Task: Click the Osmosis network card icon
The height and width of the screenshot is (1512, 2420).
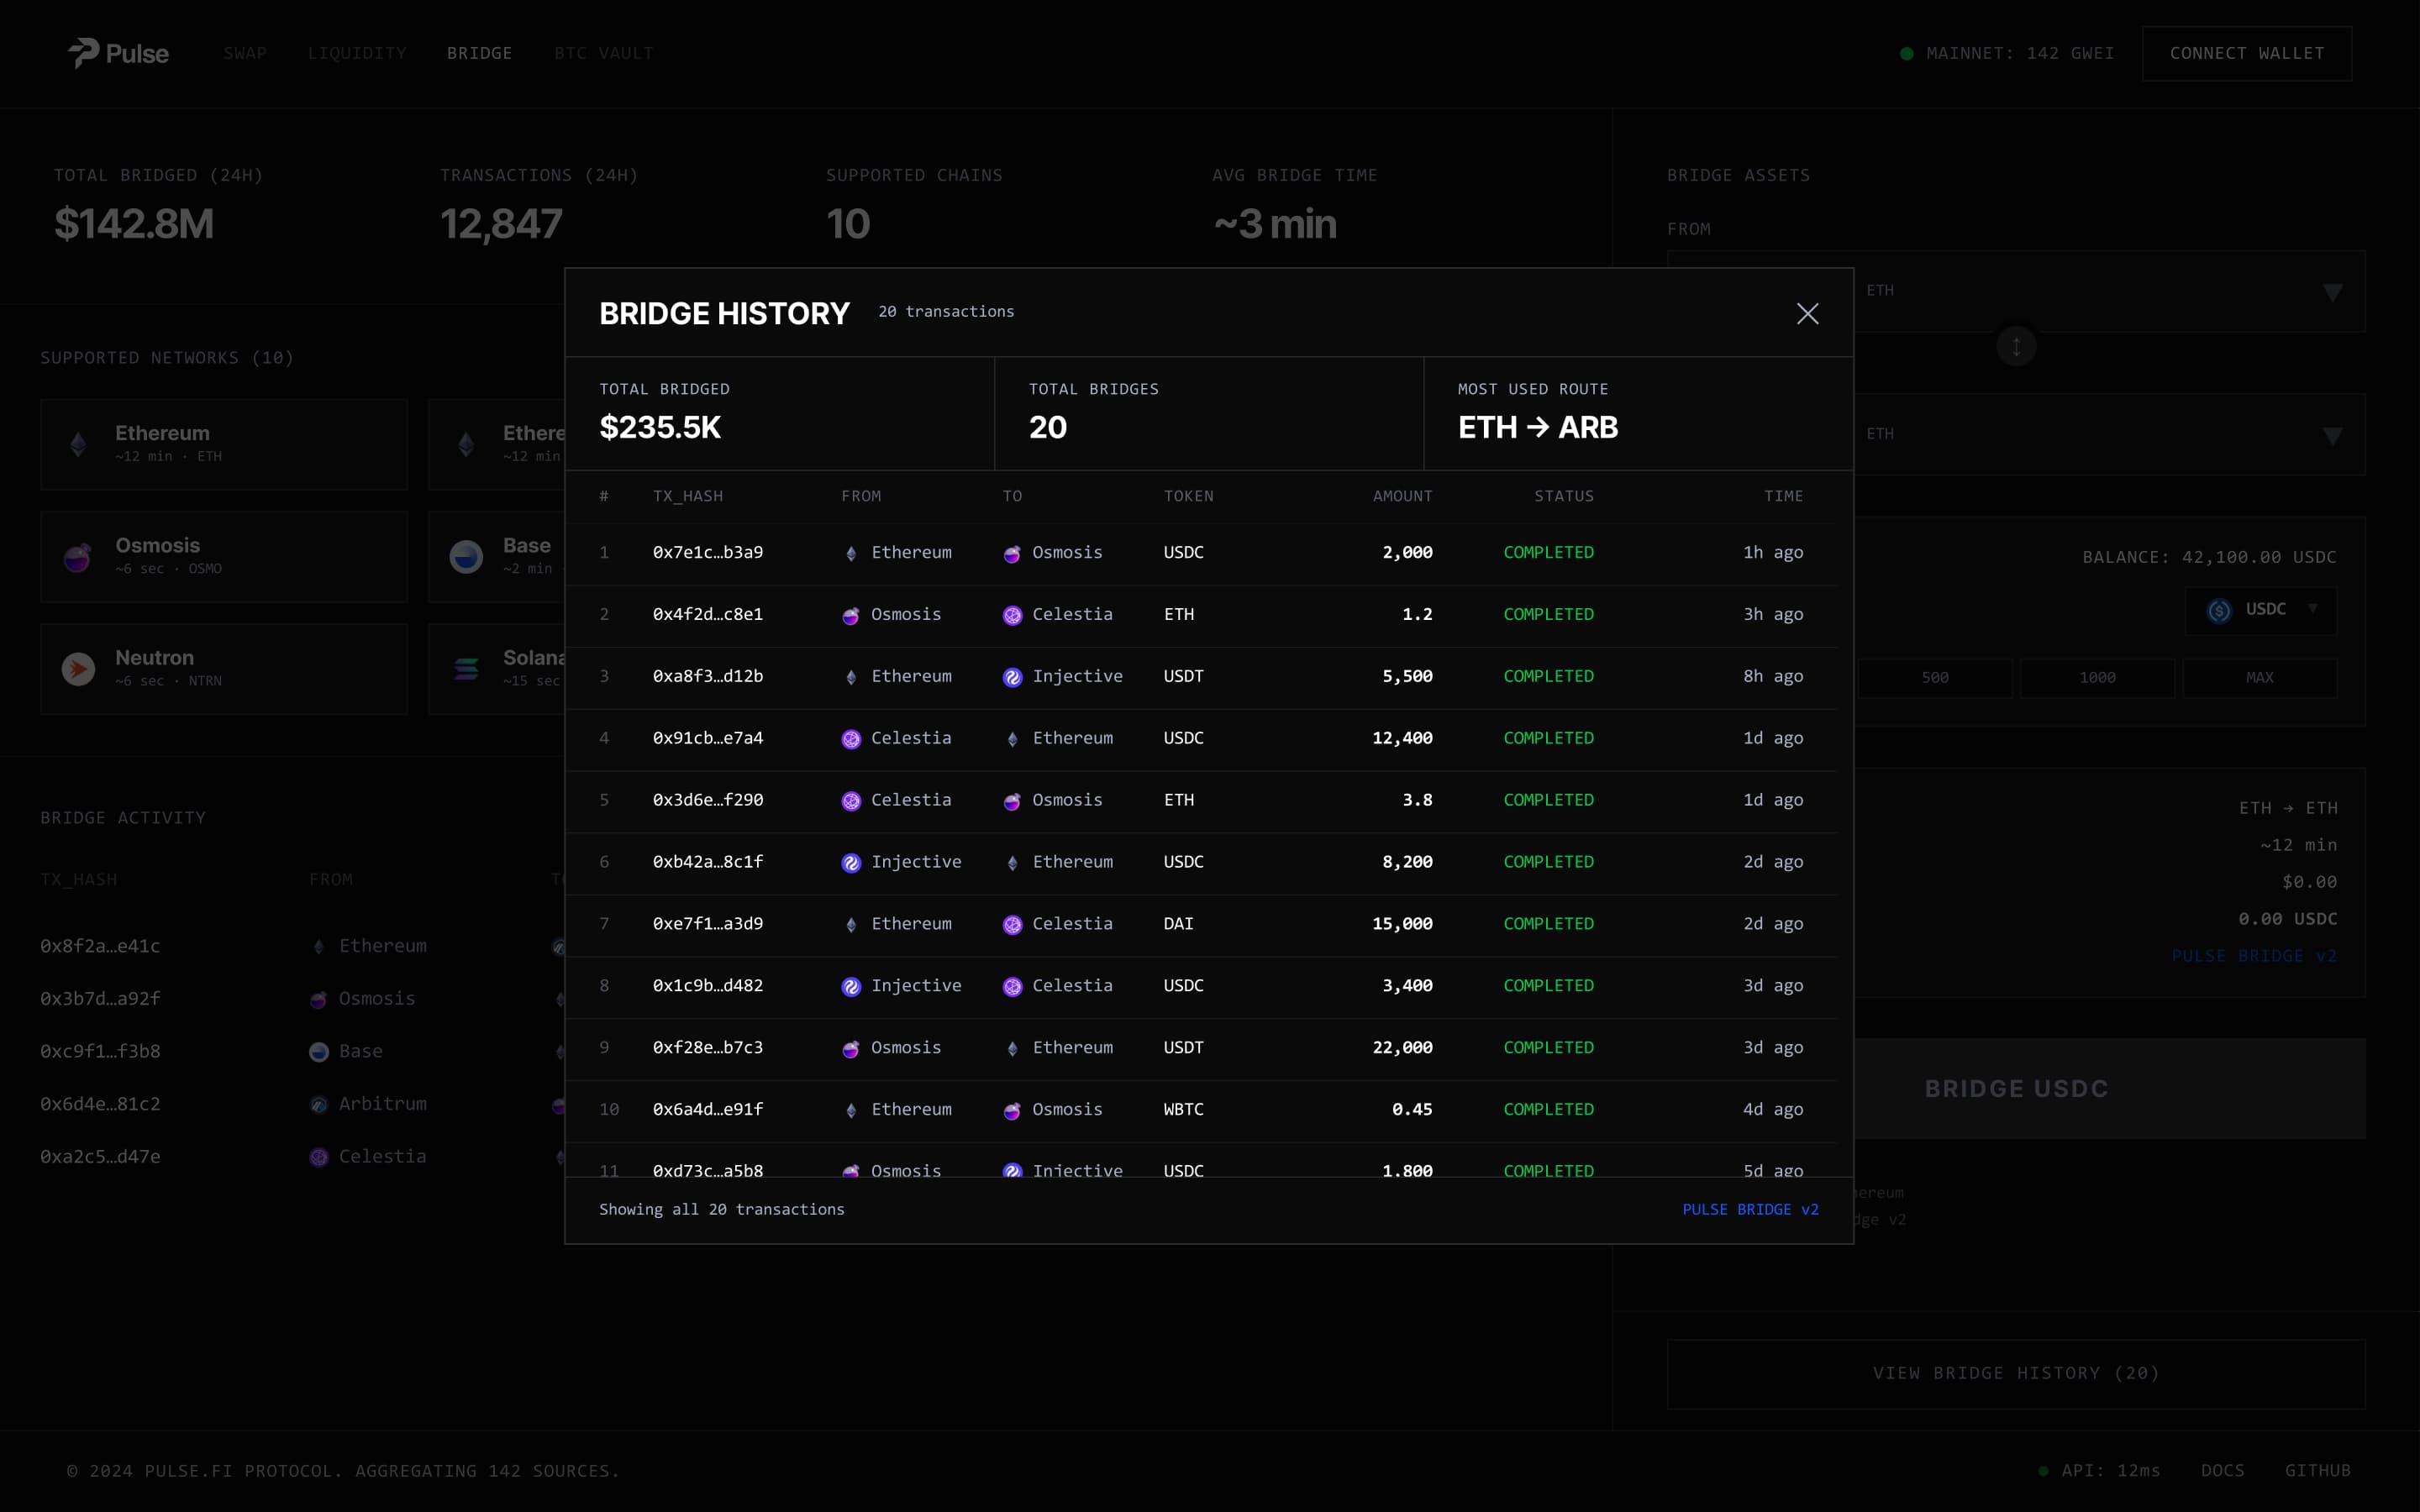Action: click(78, 556)
